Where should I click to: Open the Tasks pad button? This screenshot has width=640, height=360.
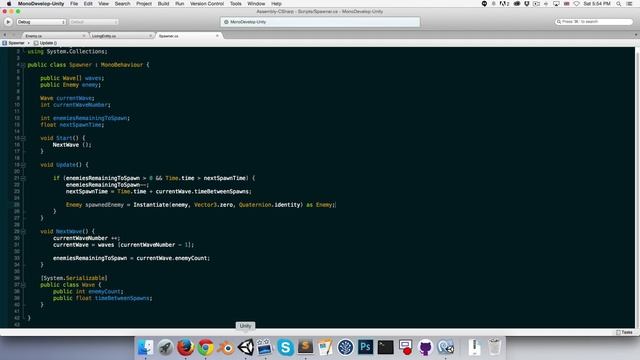tap(624, 332)
